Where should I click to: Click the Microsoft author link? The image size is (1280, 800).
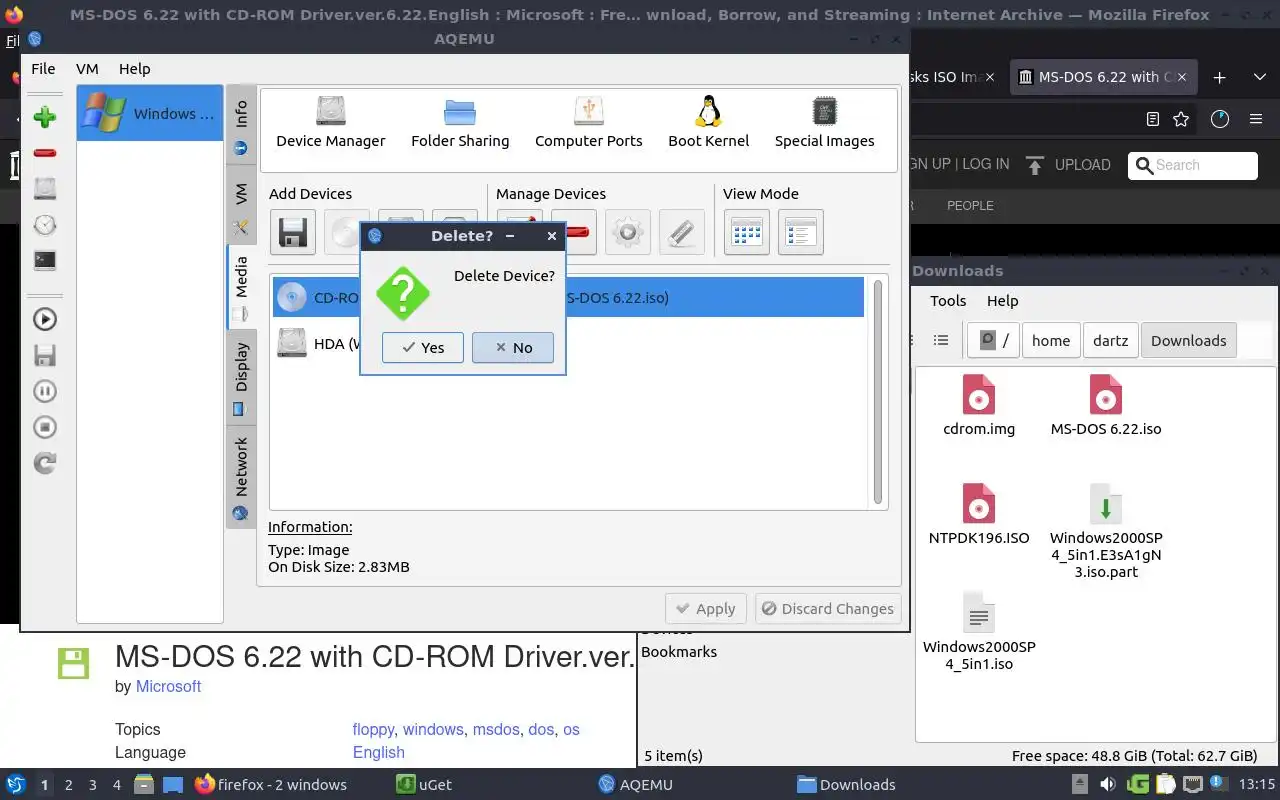(168, 686)
